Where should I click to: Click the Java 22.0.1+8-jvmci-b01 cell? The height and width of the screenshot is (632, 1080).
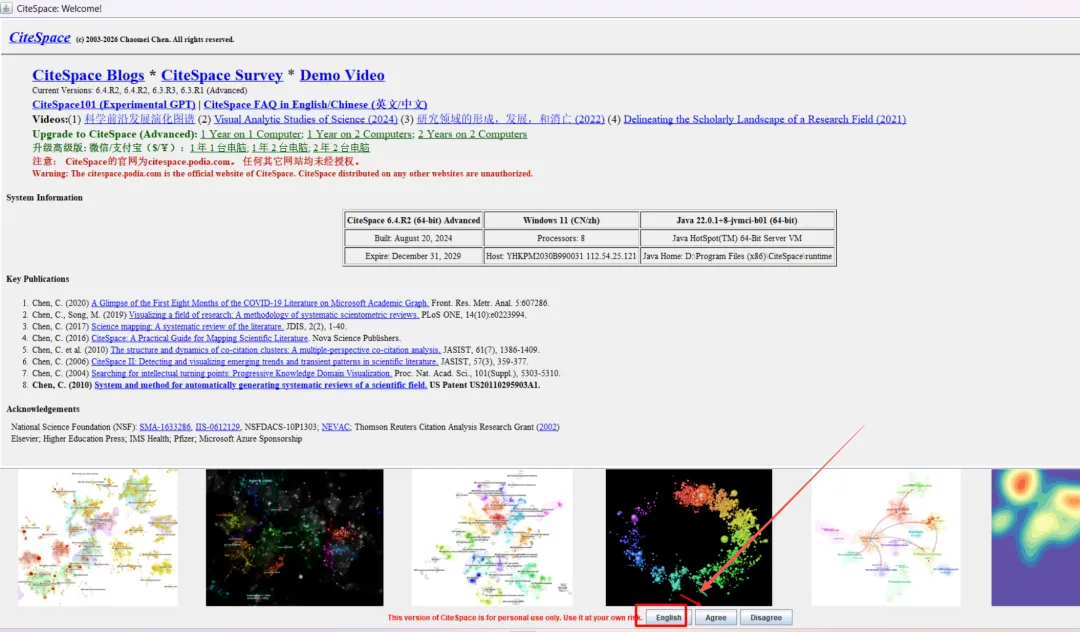[x=737, y=220]
